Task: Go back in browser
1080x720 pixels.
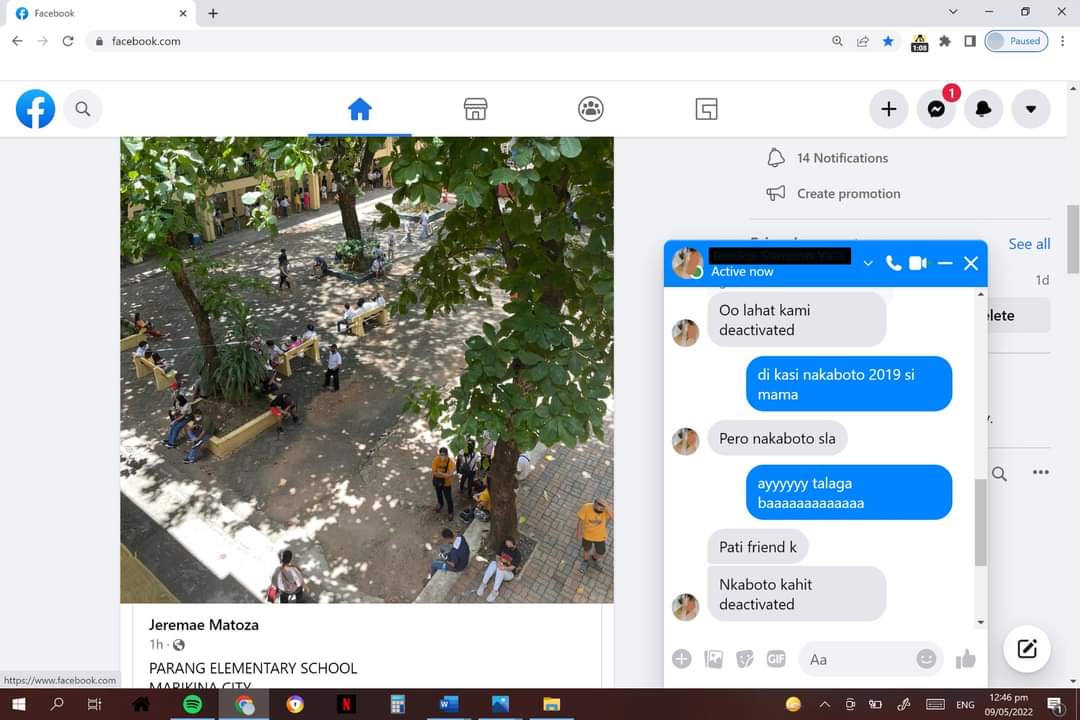Action: point(17,41)
